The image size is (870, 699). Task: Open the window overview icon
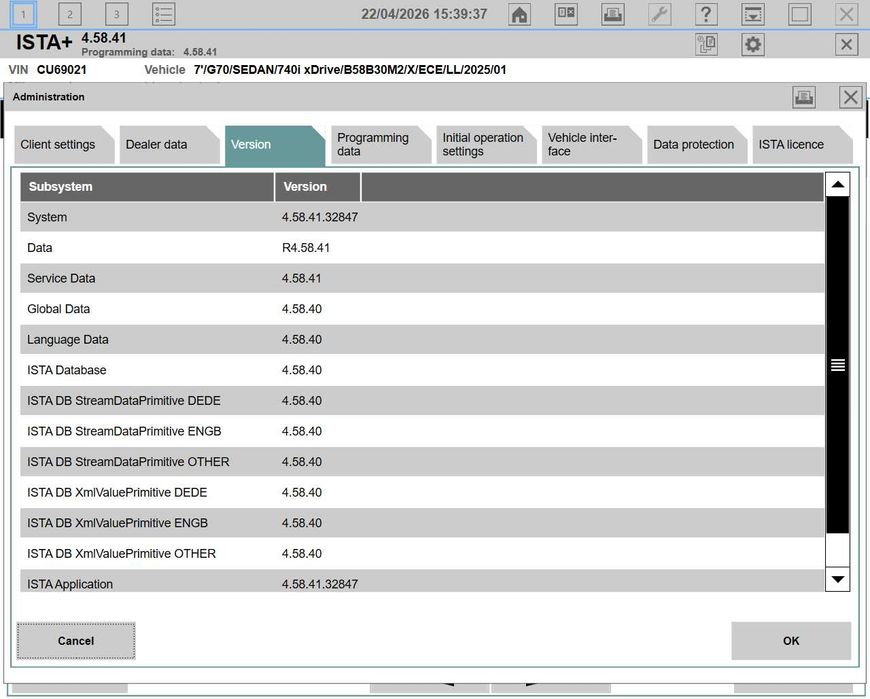(566, 14)
